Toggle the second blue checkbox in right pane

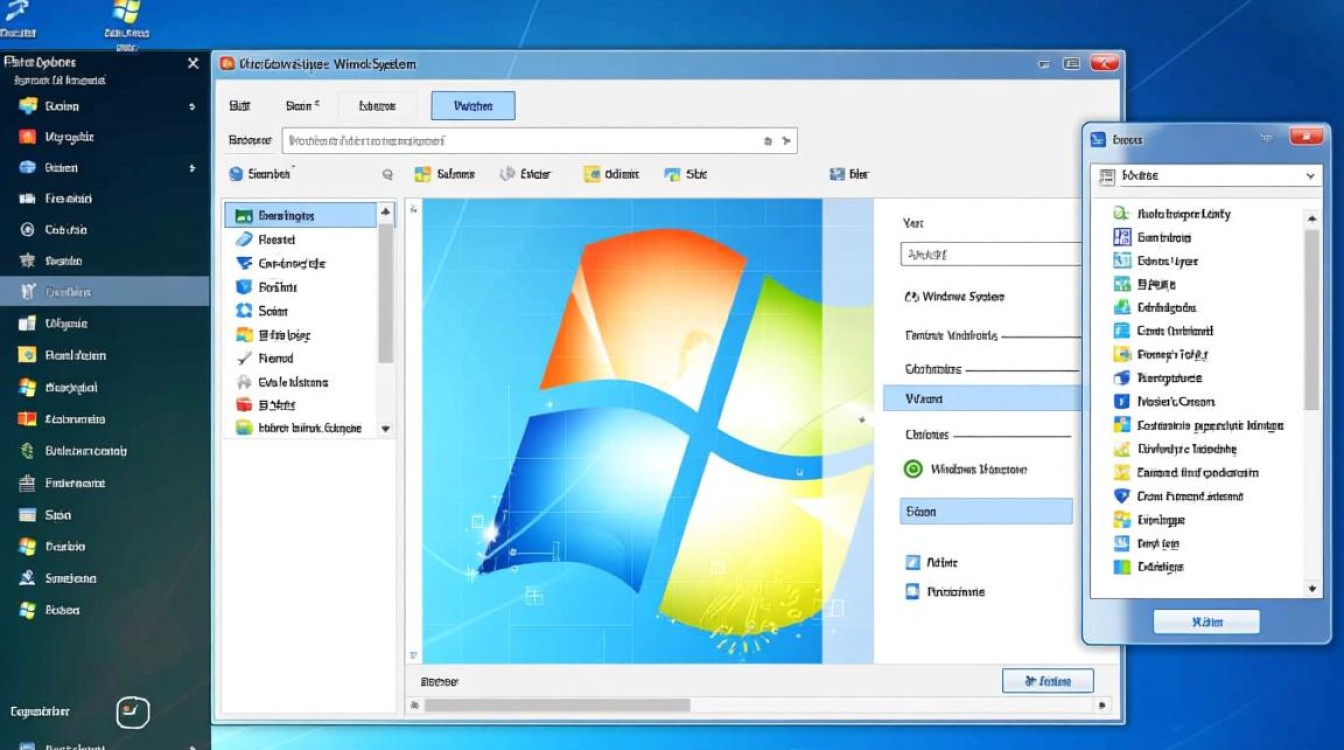point(912,591)
